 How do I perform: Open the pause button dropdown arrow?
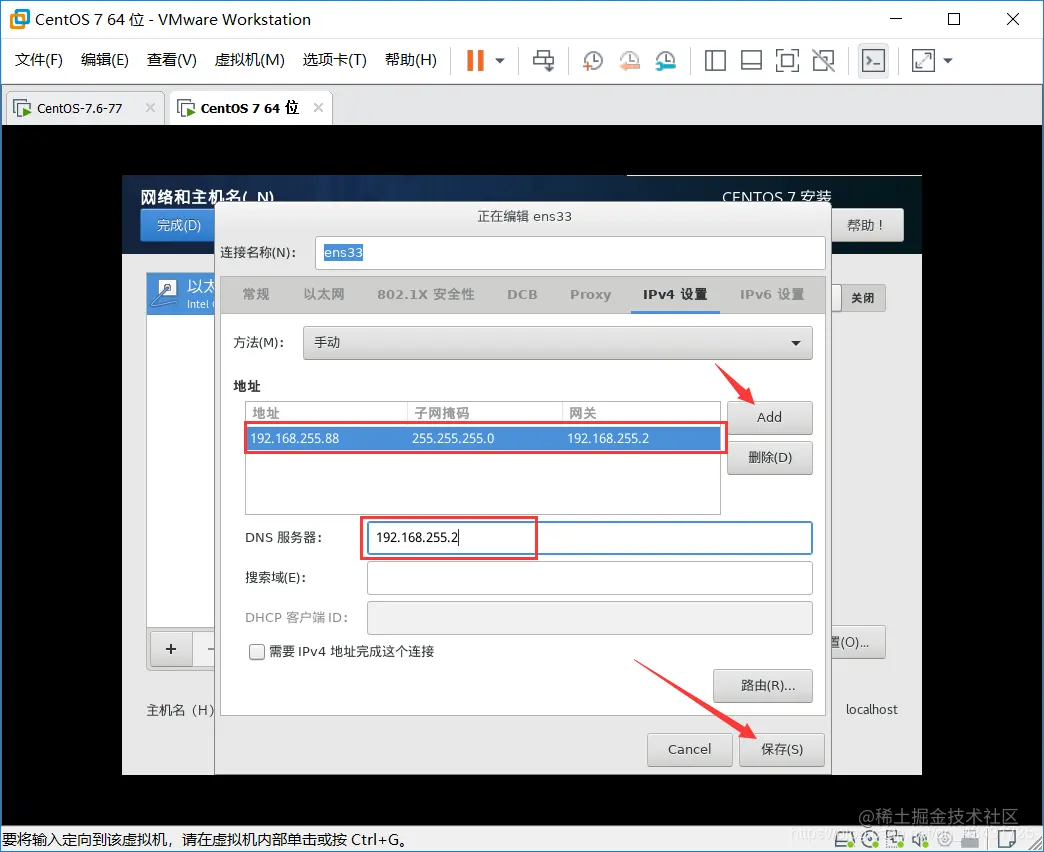(x=497, y=60)
